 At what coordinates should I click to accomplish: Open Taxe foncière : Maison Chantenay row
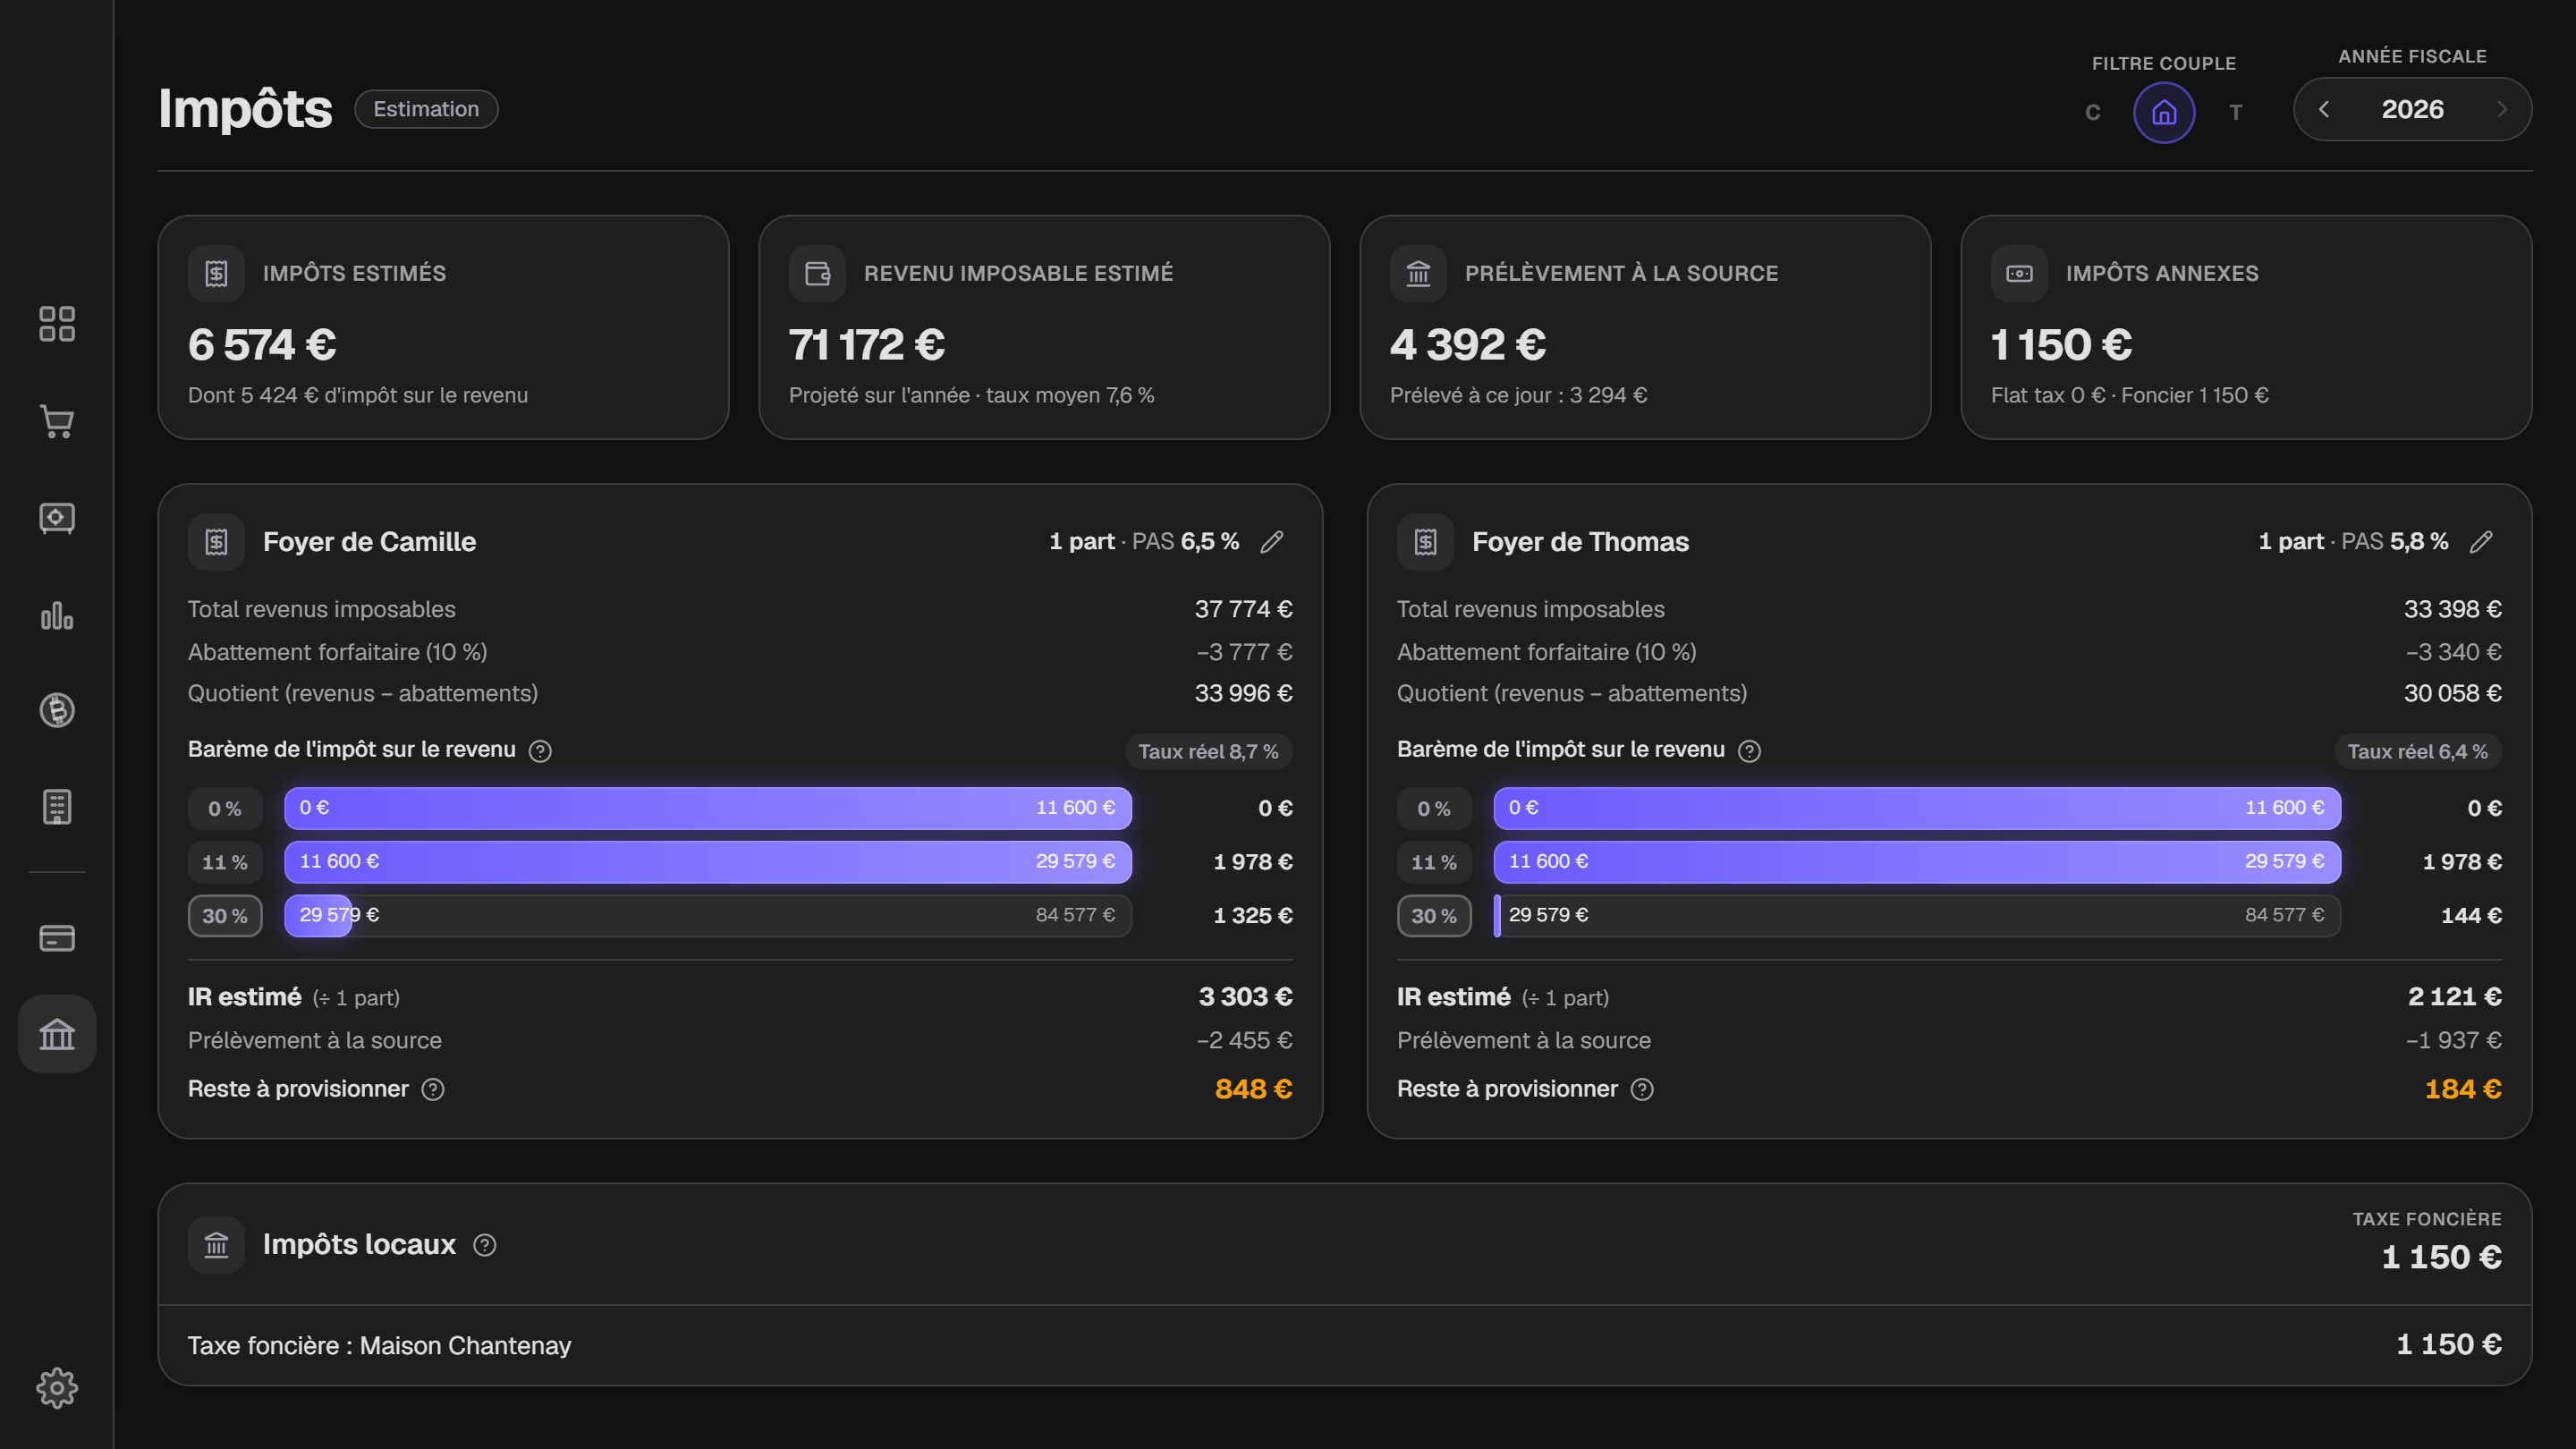[1344, 1346]
